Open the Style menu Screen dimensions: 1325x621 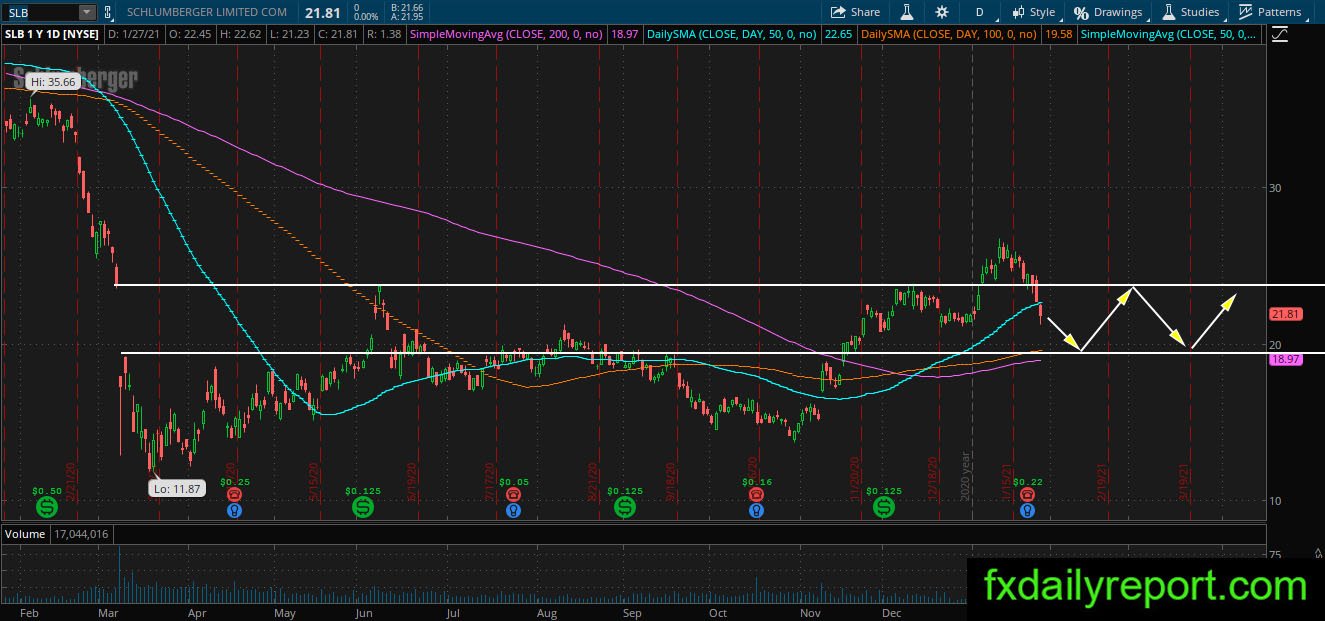(1033, 12)
